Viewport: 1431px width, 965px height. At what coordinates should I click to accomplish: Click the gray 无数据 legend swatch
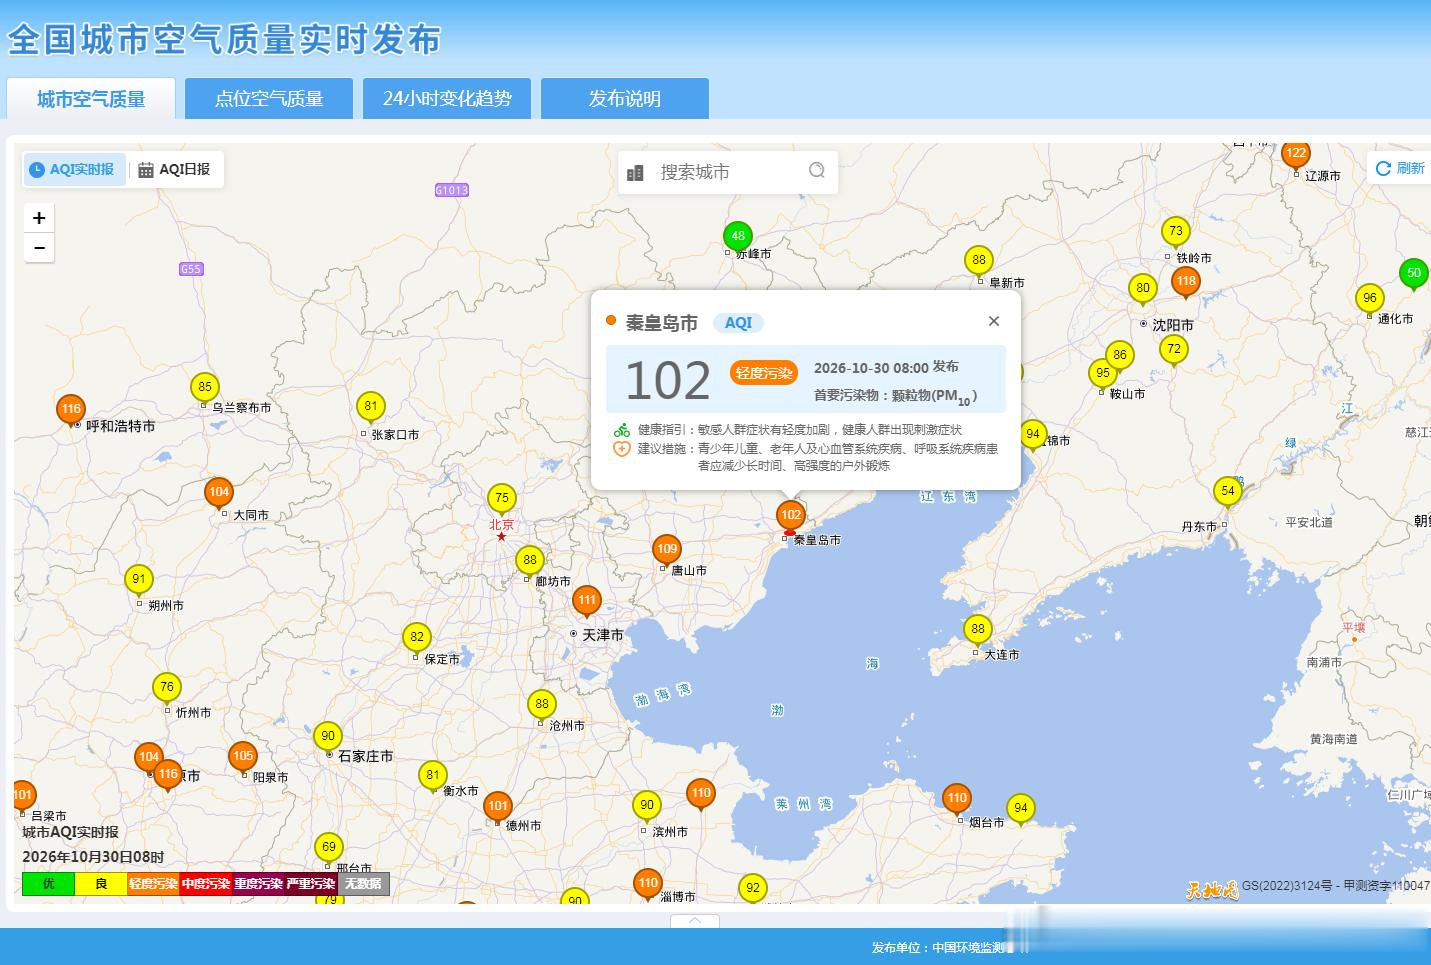363,884
